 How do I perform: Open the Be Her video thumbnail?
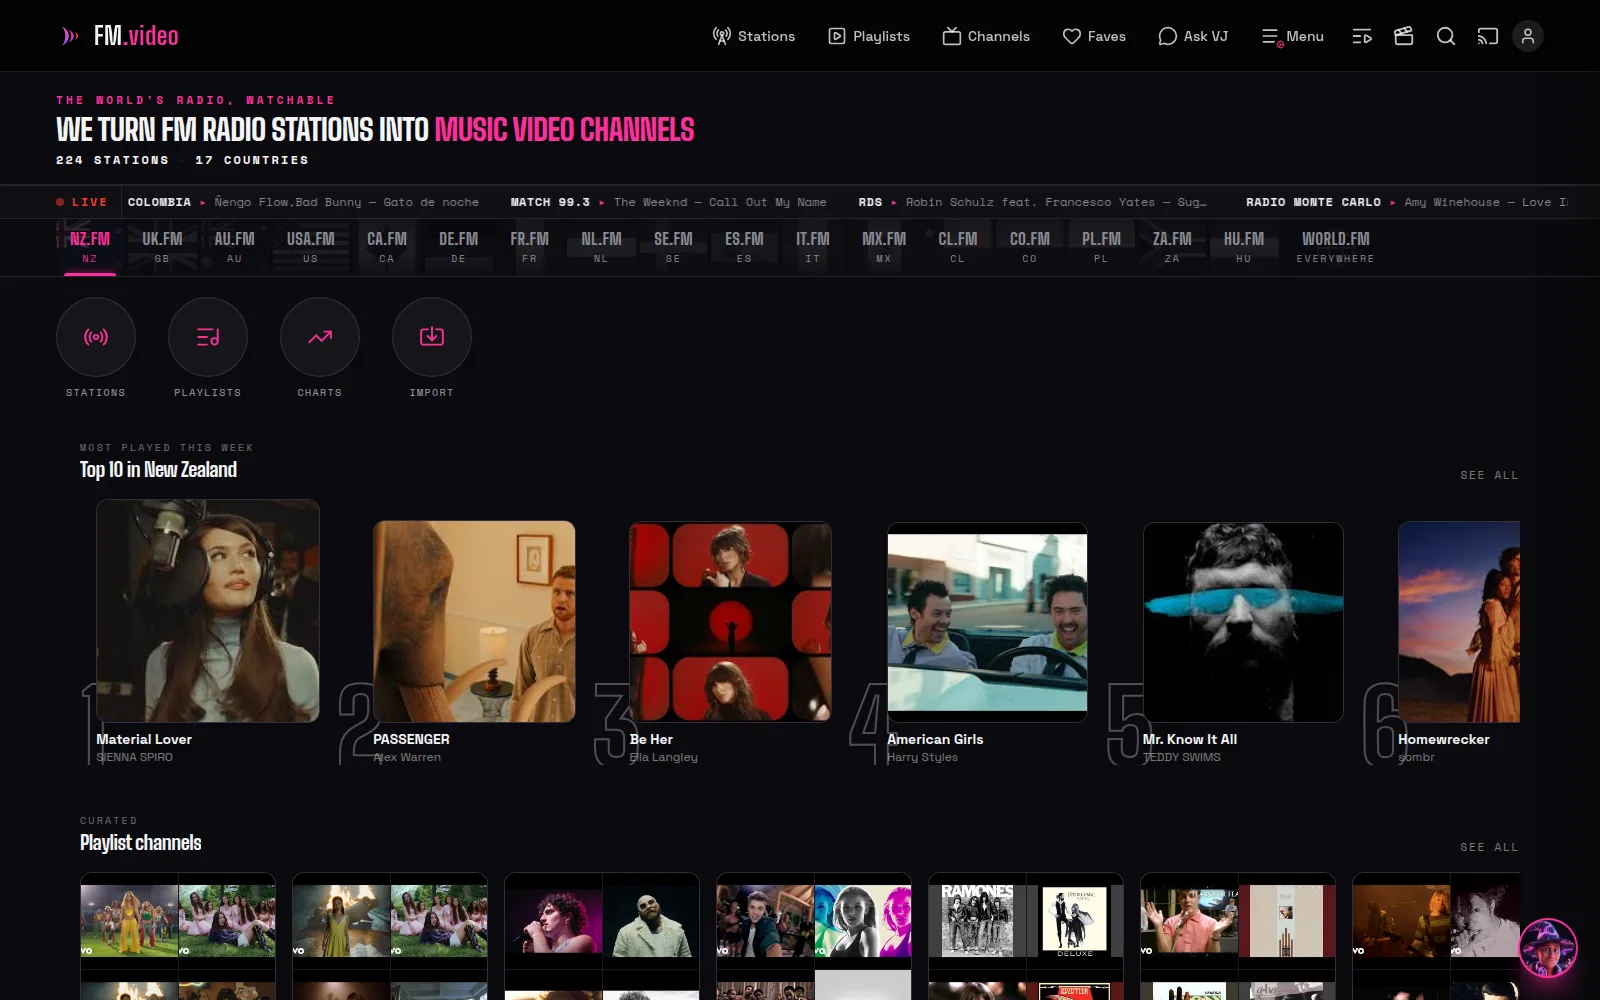[730, 621]
